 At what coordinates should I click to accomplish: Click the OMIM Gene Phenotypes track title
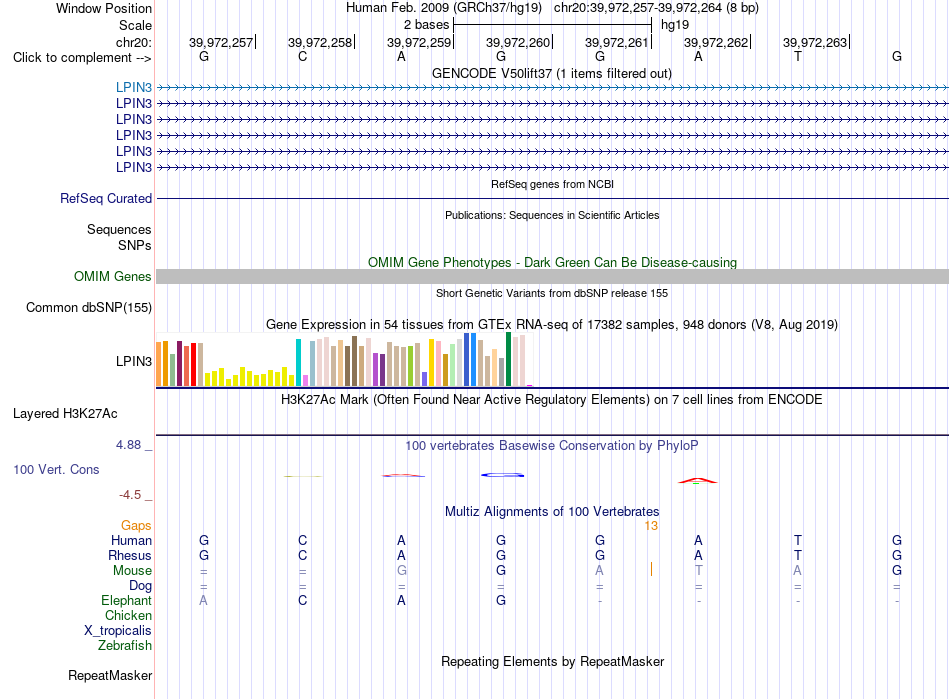pos(552,262)
